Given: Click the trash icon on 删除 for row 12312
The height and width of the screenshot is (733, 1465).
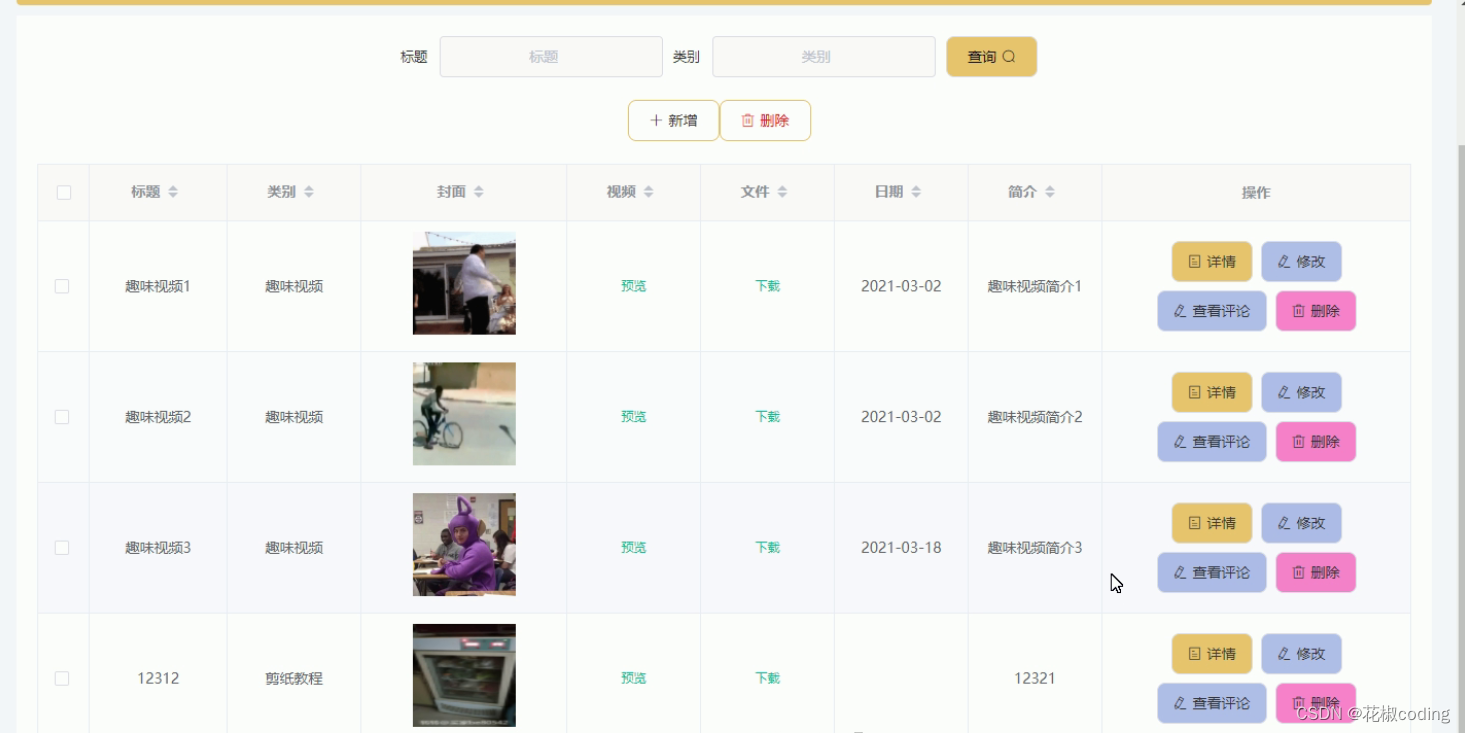Looking at the screenshot, I should [1299, 703].
